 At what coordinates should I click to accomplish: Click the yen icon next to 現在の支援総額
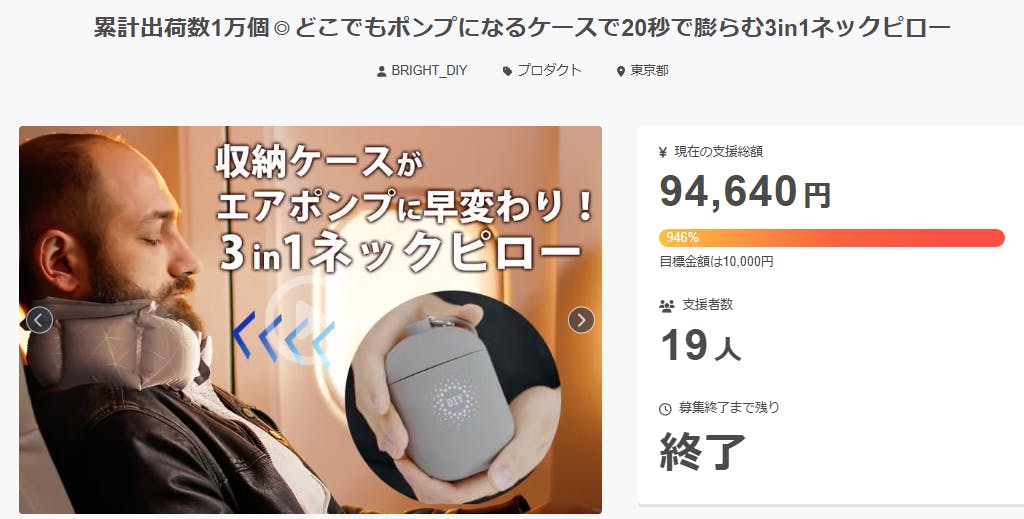pos(664,152)
